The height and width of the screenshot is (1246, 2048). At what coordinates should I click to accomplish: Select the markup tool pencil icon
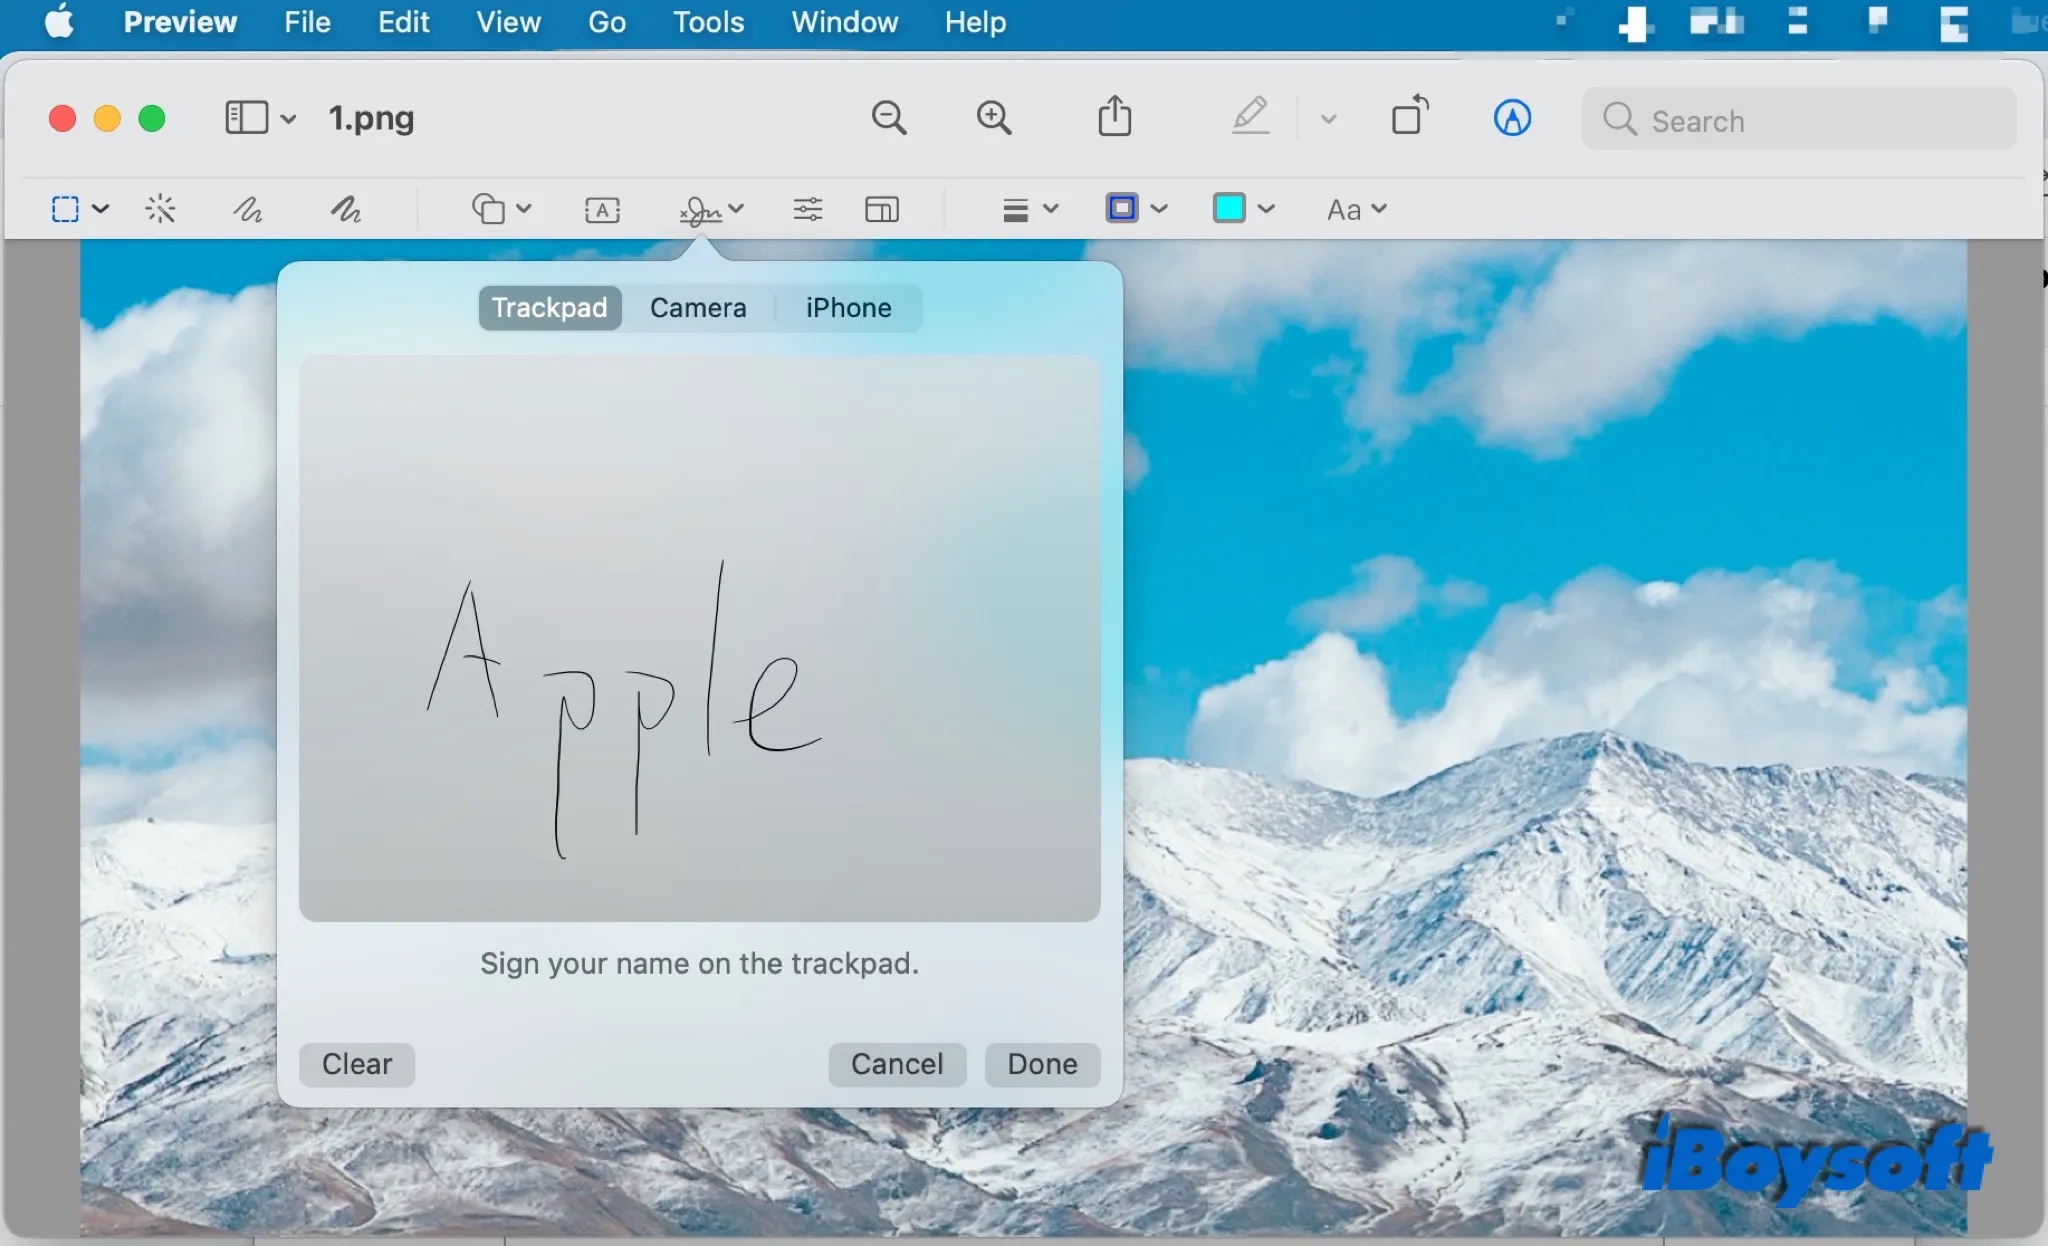pyautogui.click(x=1251, y=117)
